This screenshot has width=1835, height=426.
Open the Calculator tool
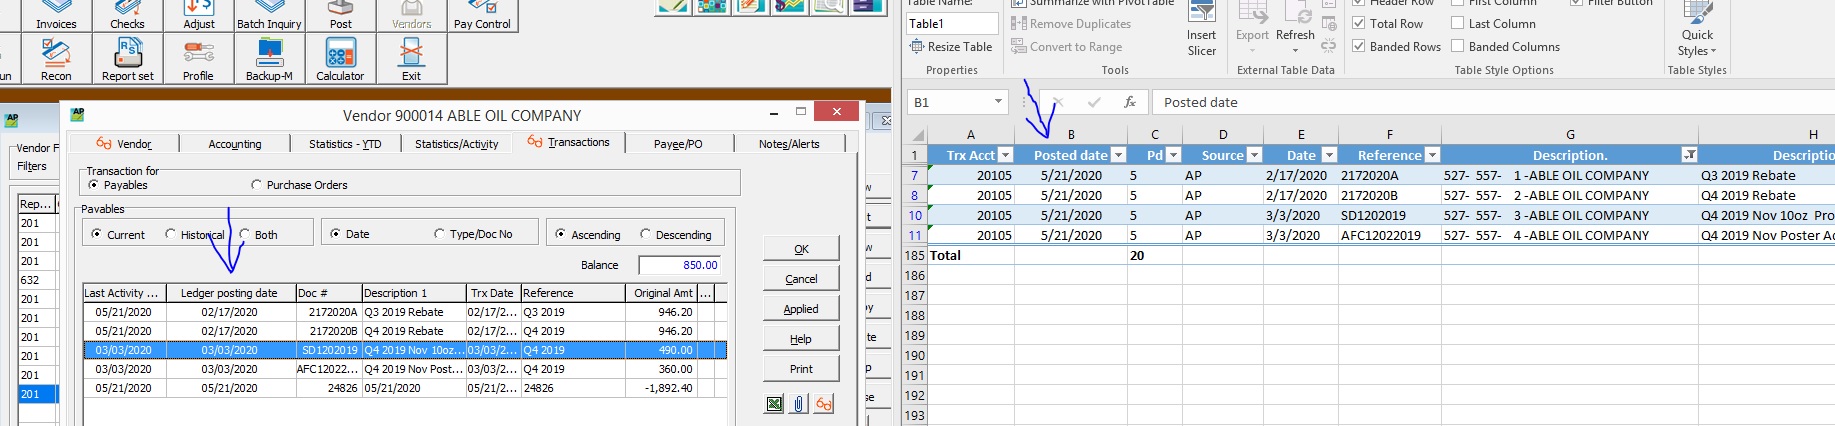(340, 59)
